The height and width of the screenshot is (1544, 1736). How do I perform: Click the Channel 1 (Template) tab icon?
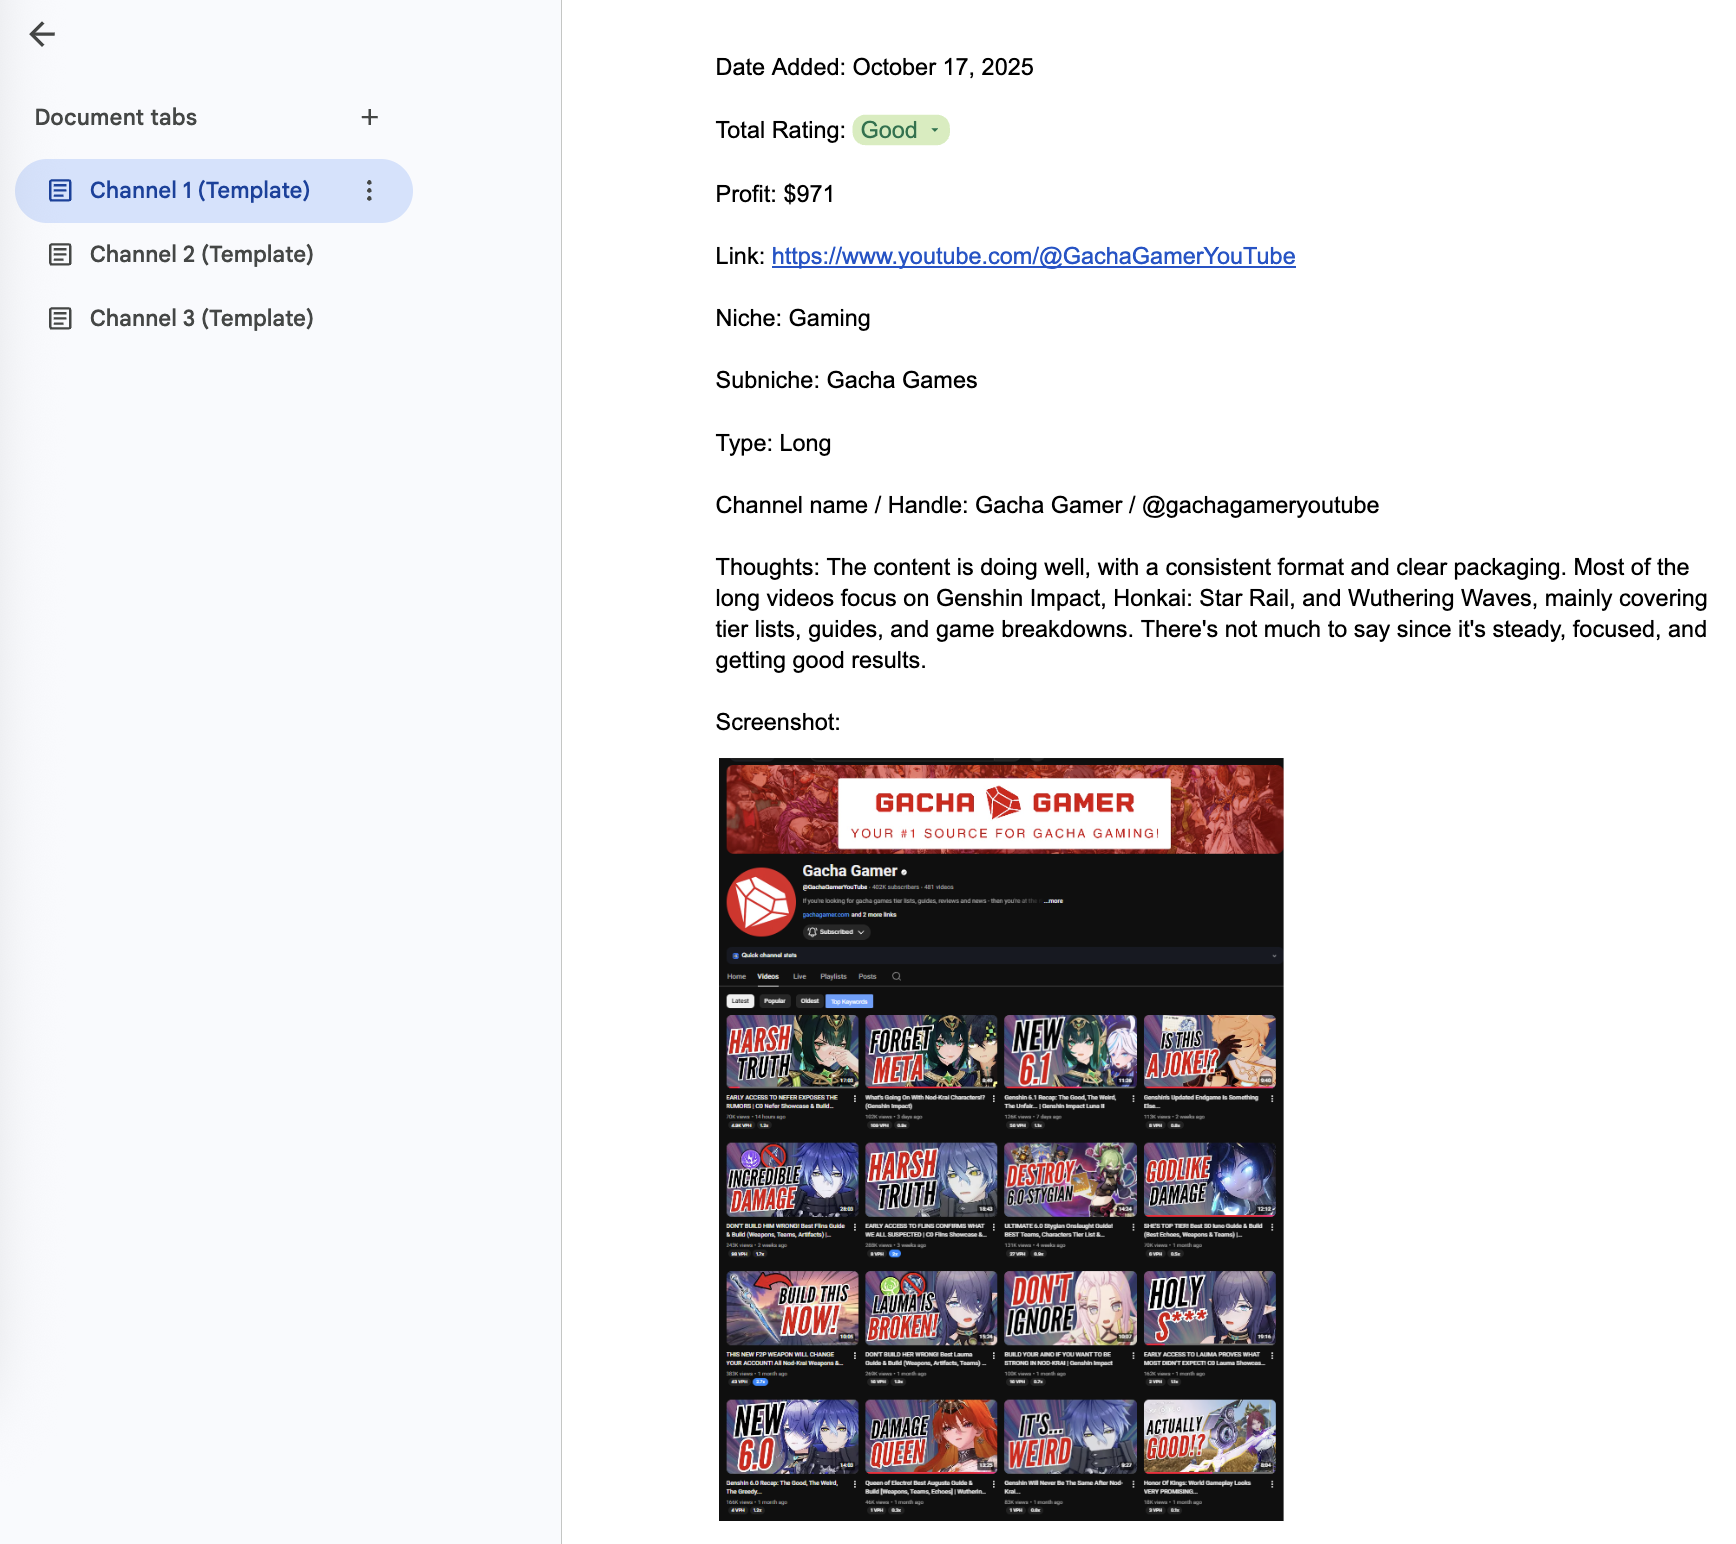[x=60, y=191]
